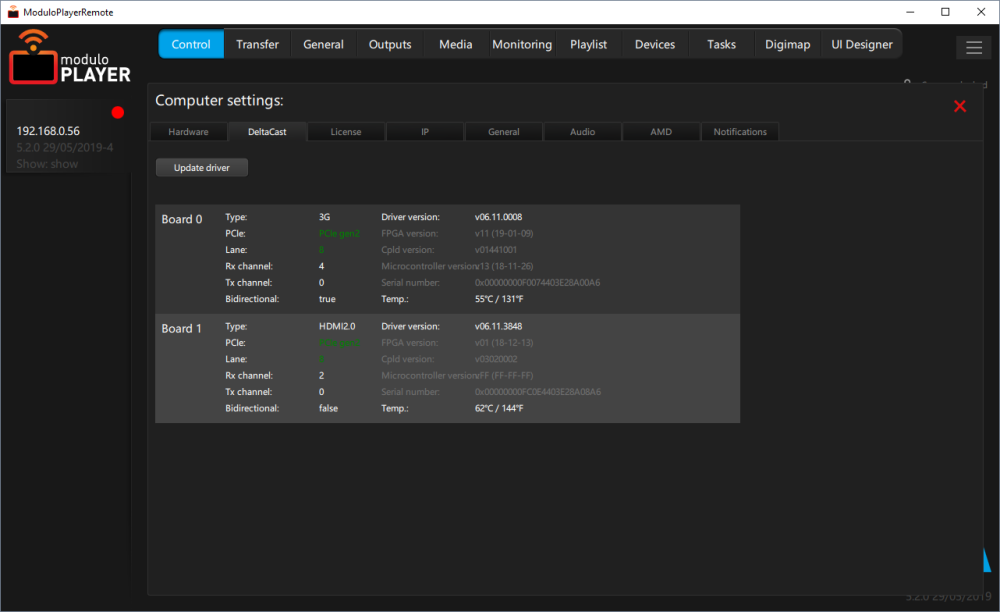
Task: Switch to the Media tab
Action: tap(455, 43)
